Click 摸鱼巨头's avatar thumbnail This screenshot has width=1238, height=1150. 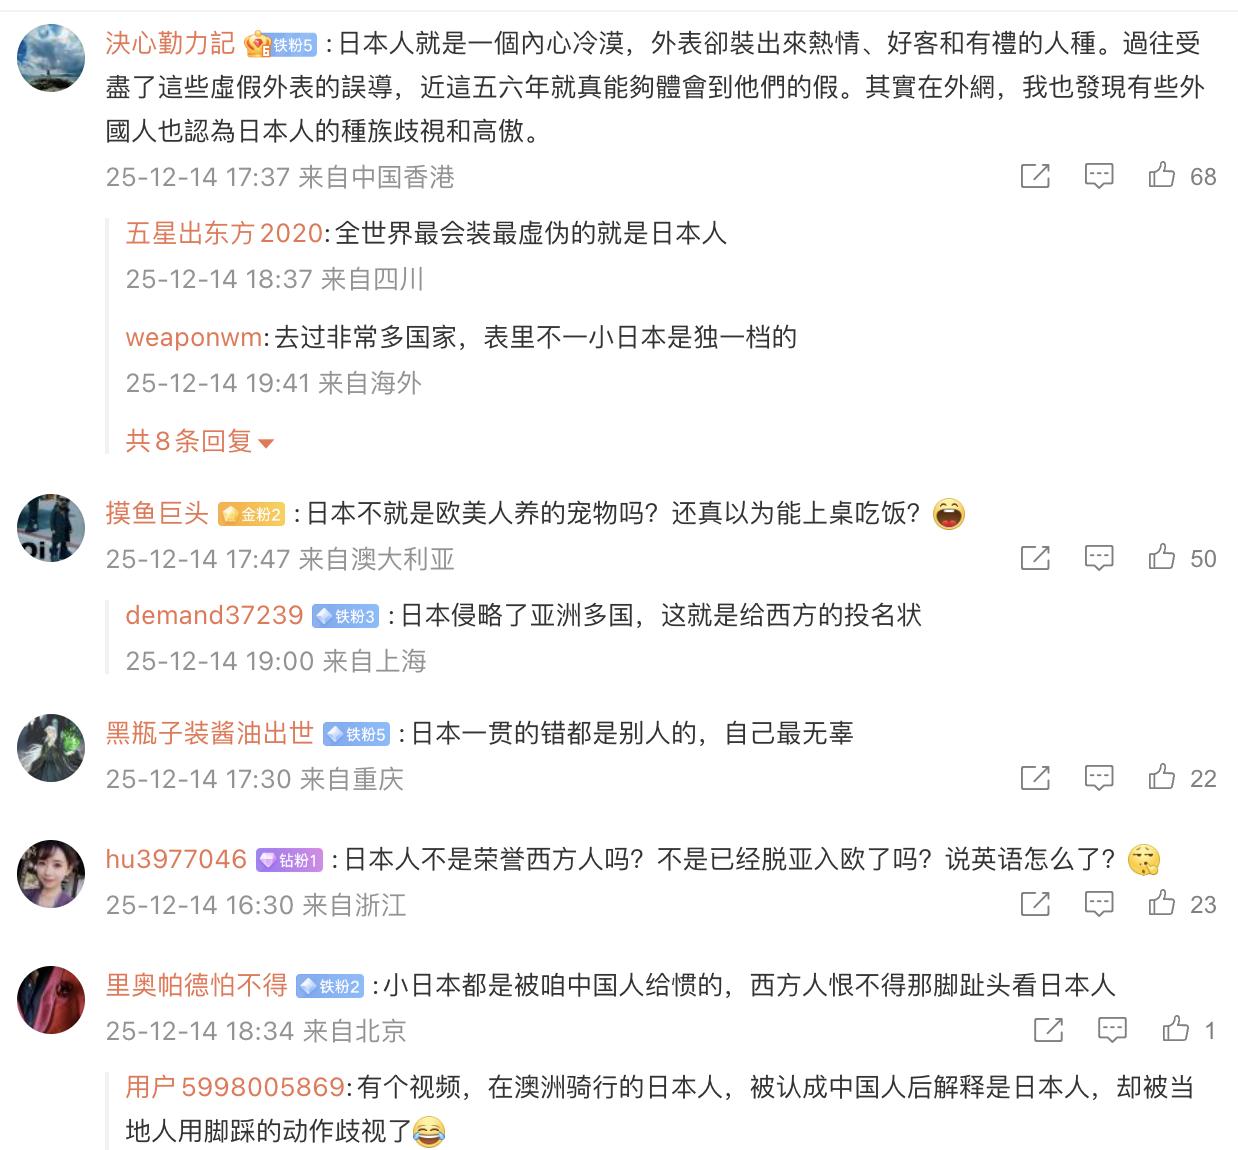51,527
